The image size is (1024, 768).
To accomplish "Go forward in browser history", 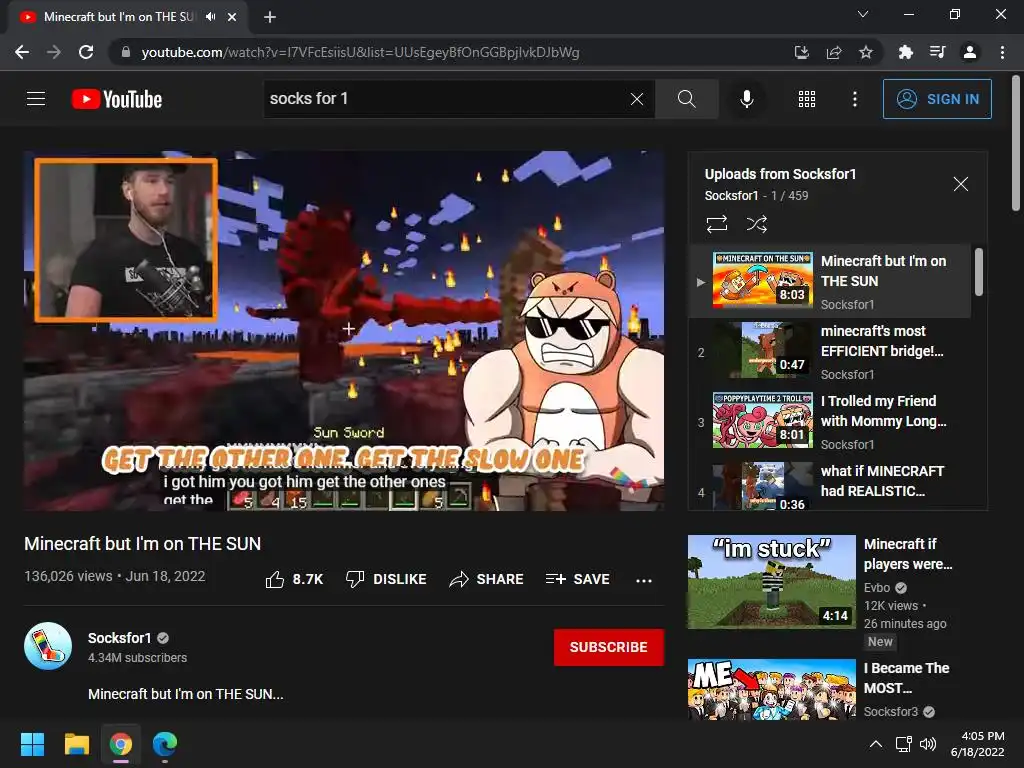I will click(54, 52).
